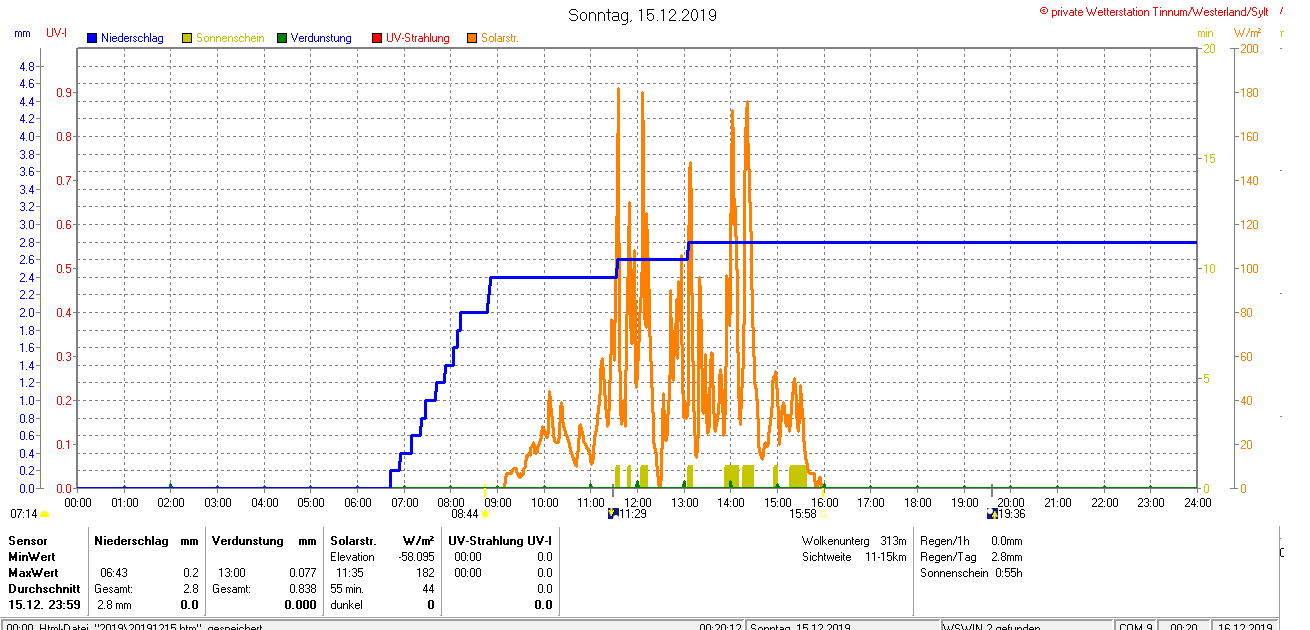Click the MaxWert row label
This screenshot has height=630, width=1310.
(33, 573)
